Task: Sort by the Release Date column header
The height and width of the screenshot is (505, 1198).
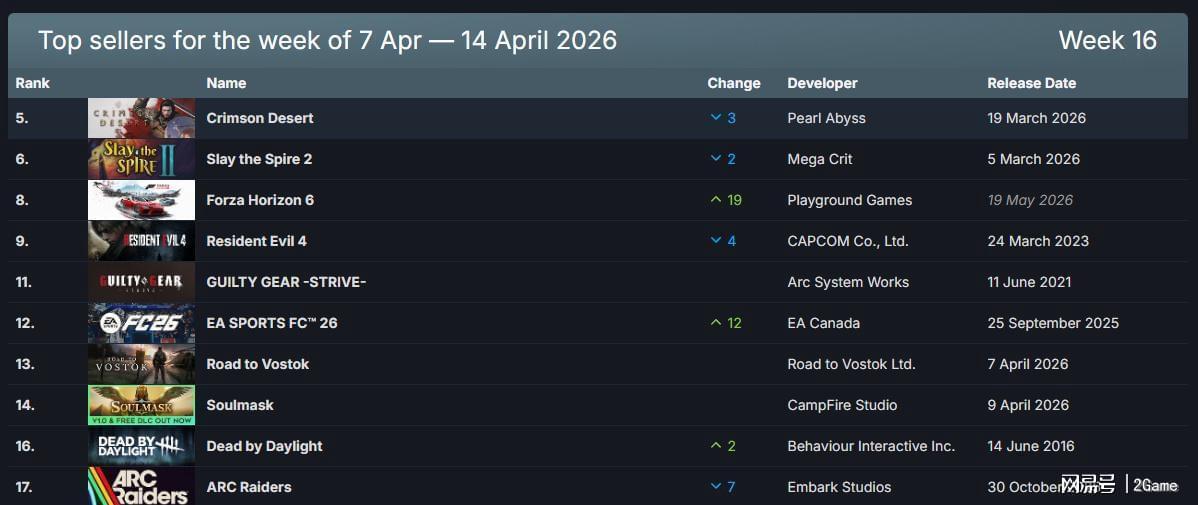Action: click(x=1031, y=83)
